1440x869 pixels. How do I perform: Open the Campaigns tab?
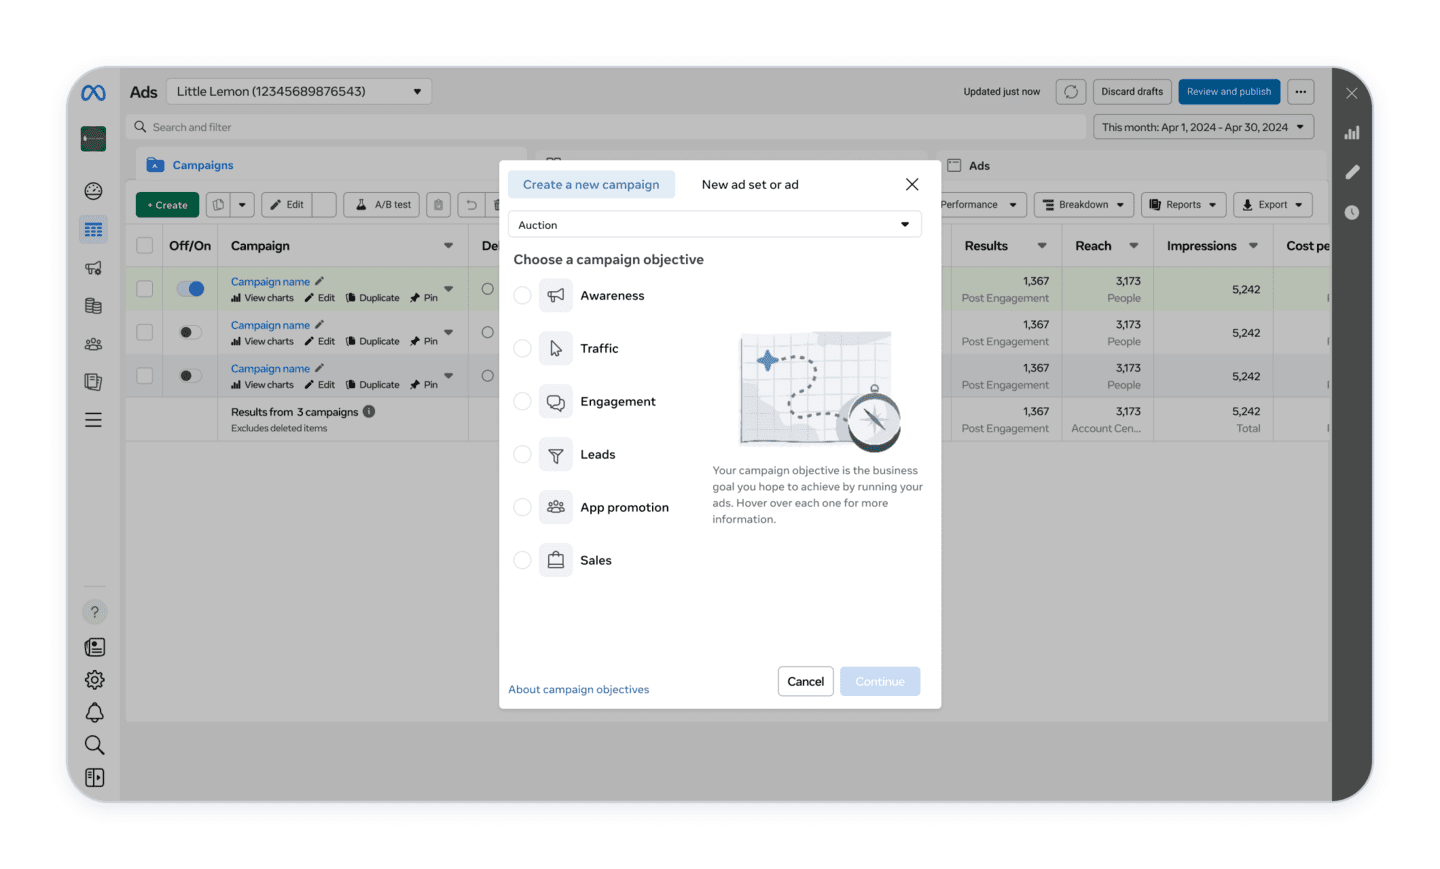point(202,165)
